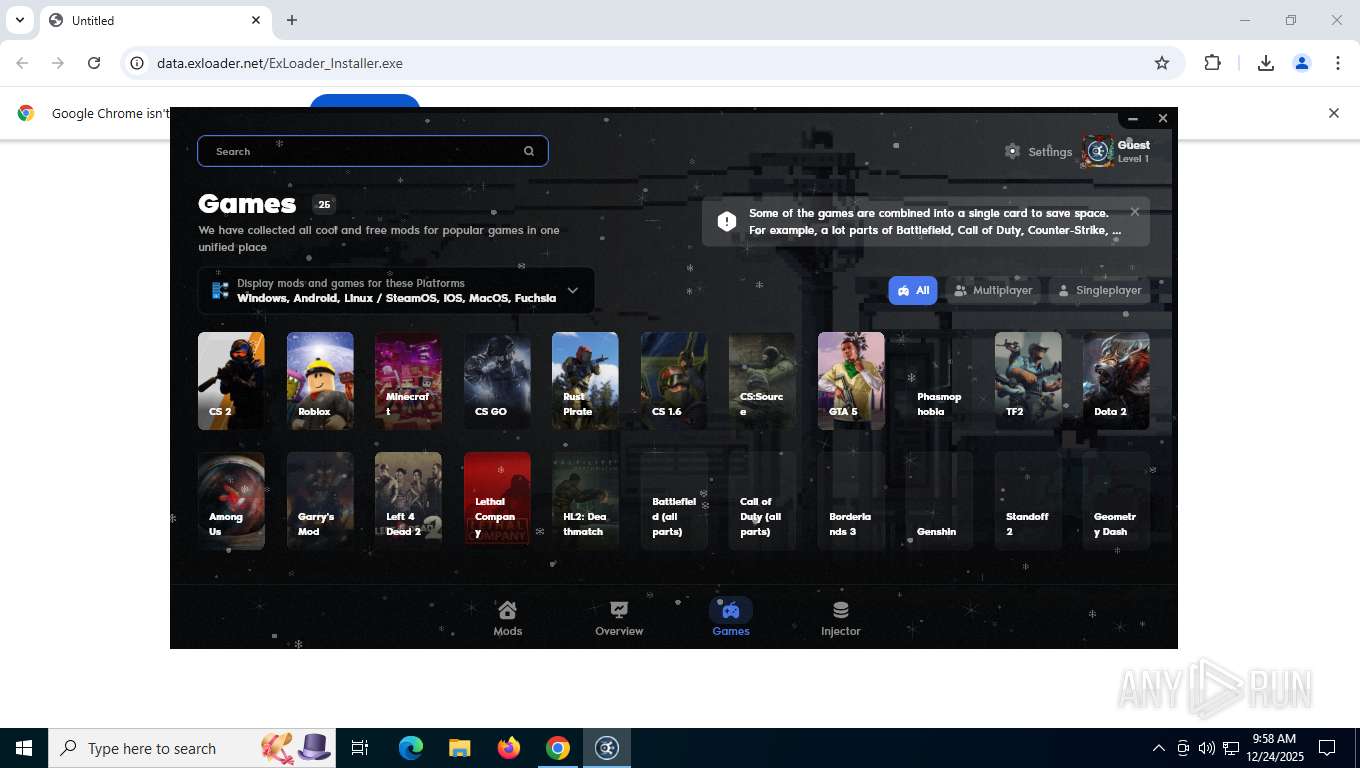
Task: Open the Overview tab in bottom navigation
Action: [x=619, y=618]
